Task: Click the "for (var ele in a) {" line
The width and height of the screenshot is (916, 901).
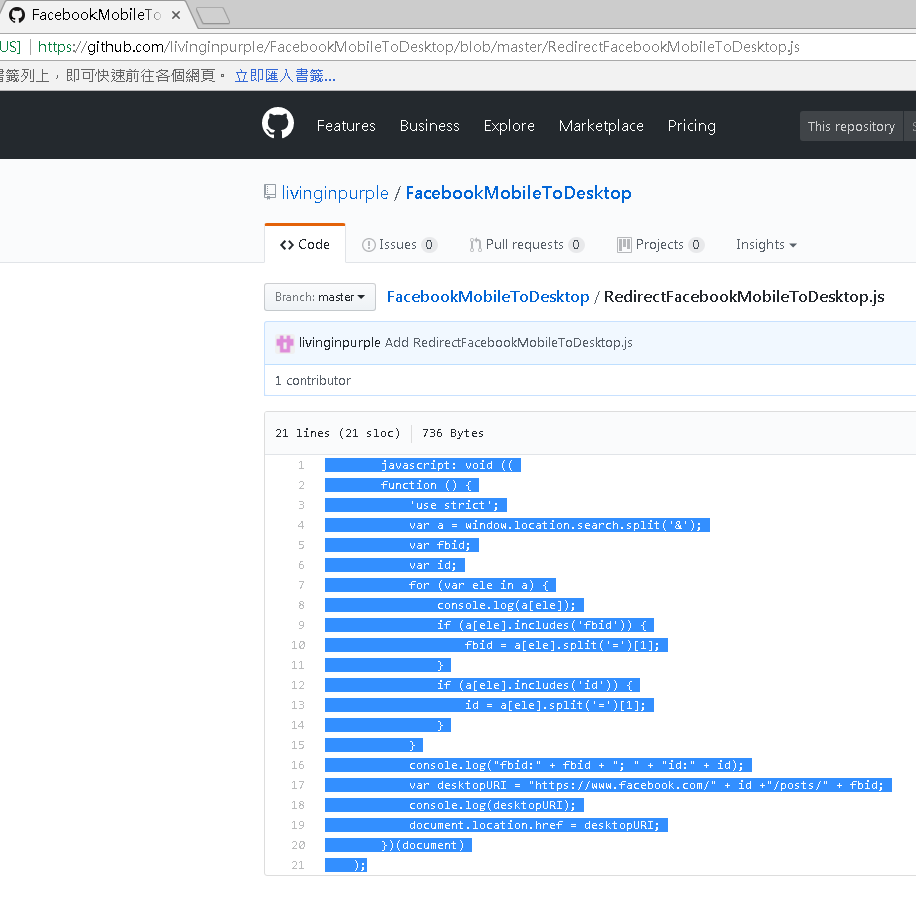Action: tap(478, 585)
